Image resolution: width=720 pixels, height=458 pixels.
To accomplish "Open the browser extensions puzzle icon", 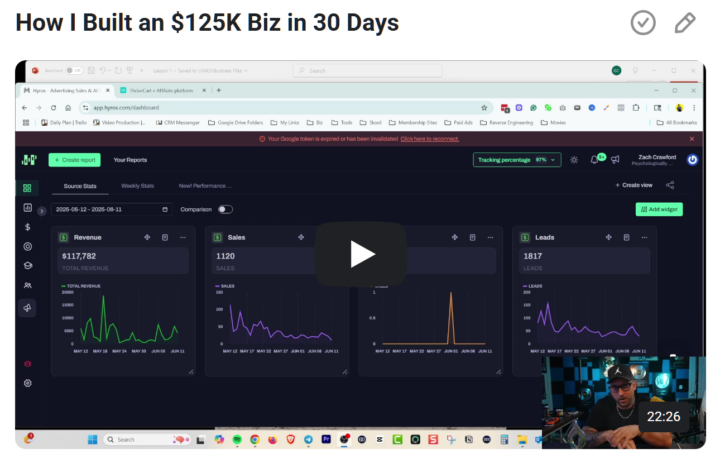I will click(636, 108).
